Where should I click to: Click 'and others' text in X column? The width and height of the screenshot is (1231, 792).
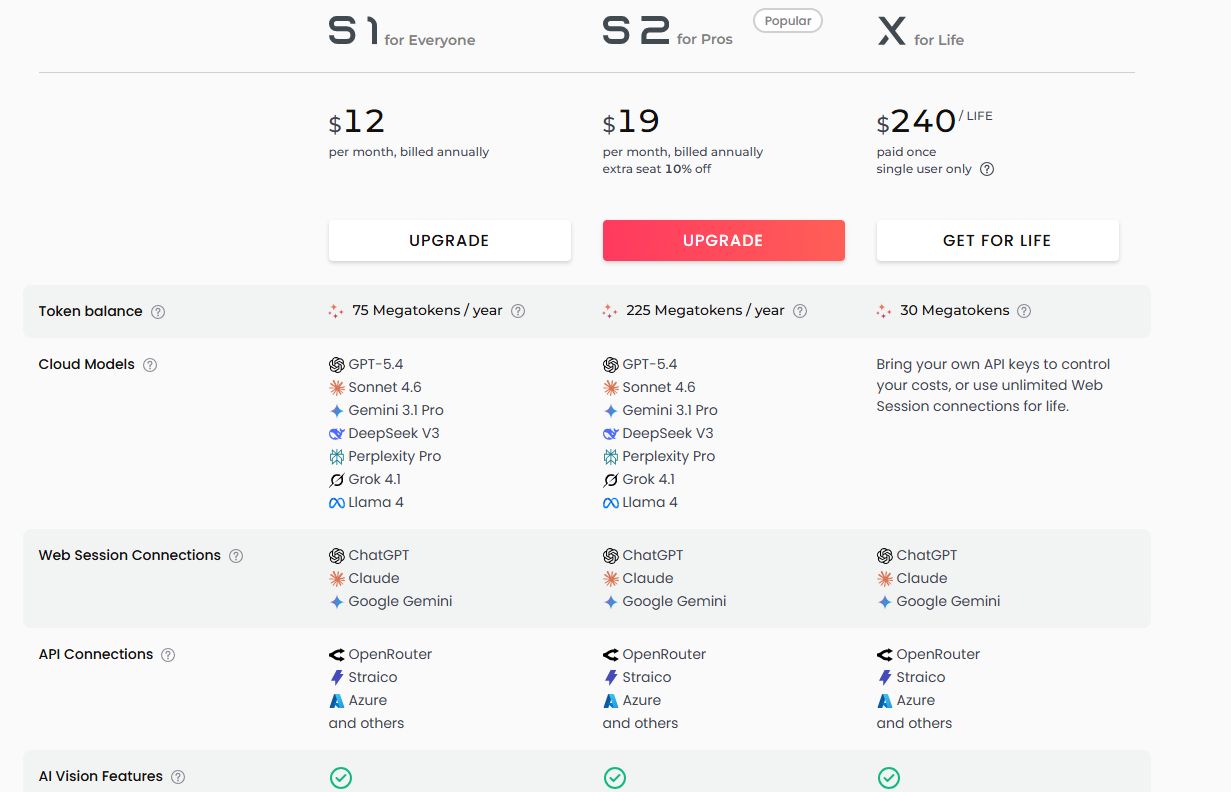(915, 724)
